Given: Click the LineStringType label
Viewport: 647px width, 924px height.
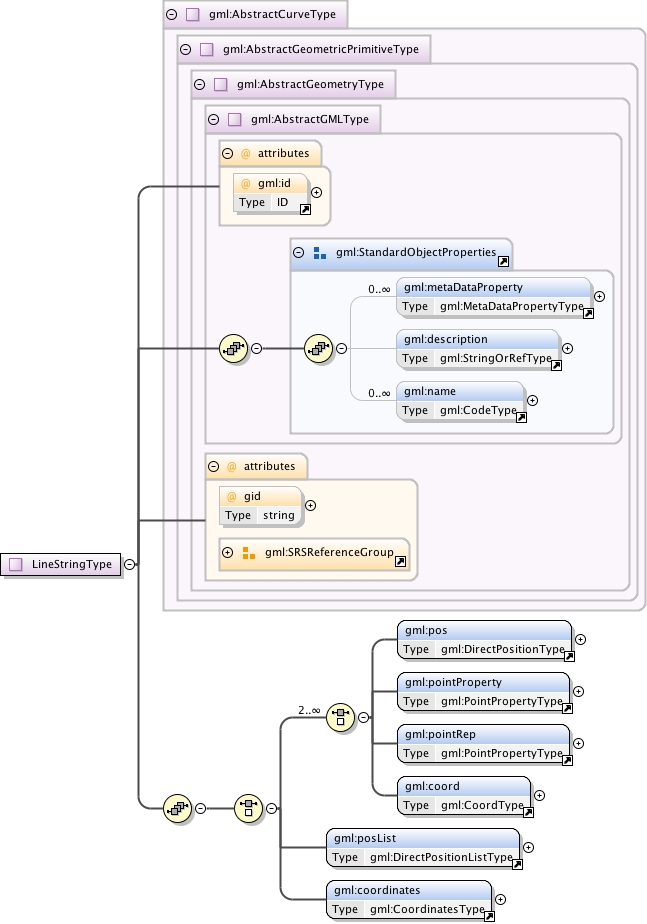Looking at the screenshot, I should click(71, 564).
